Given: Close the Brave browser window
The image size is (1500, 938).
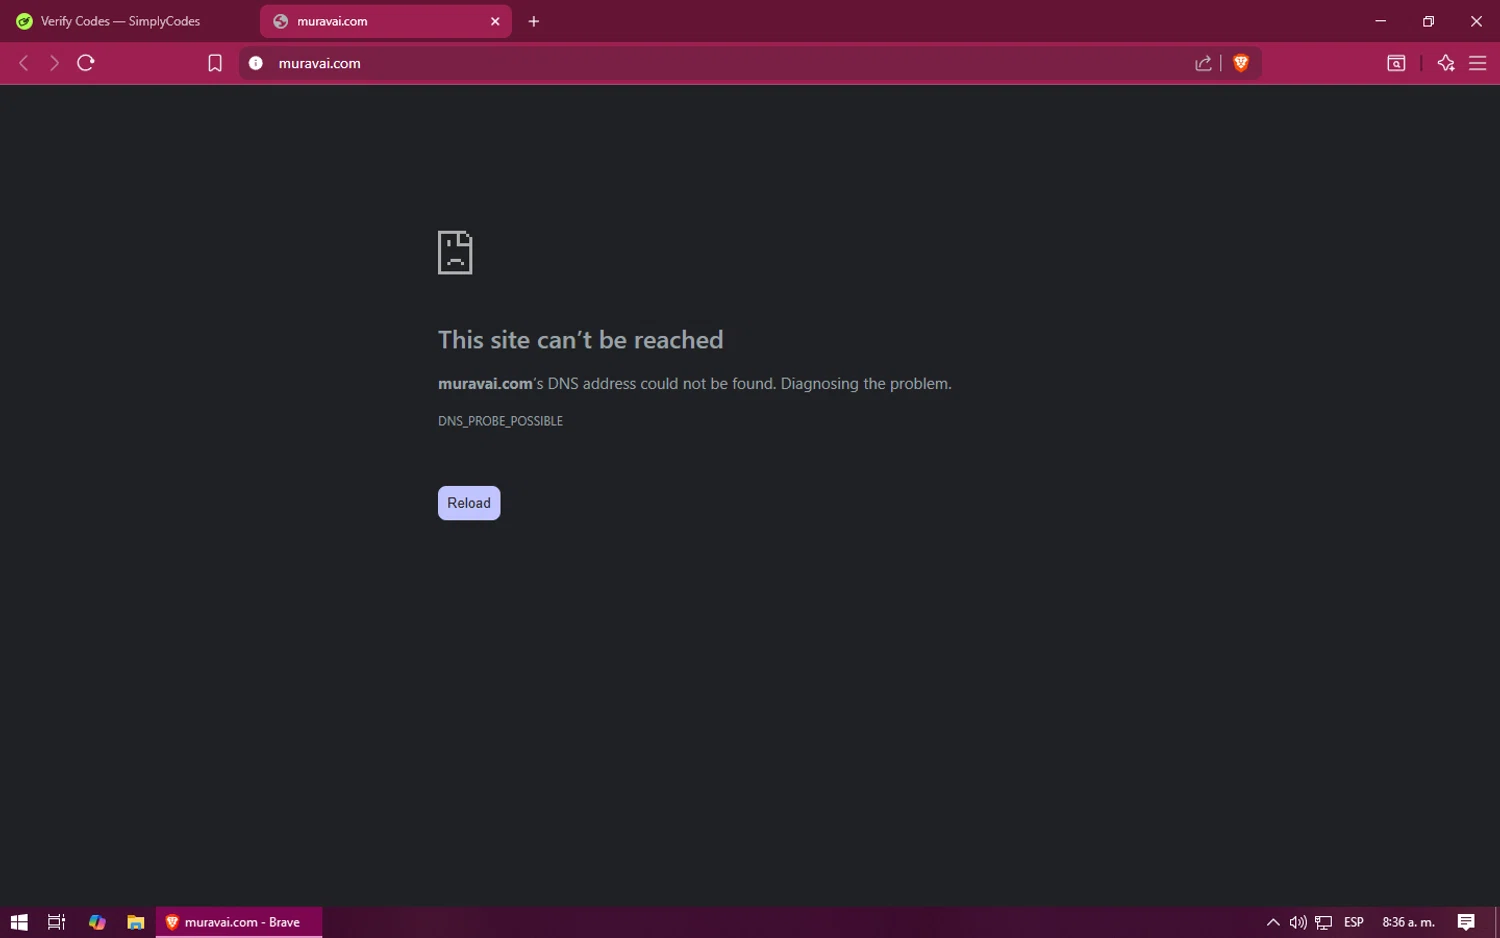Looking at the screenshot, I should click(1476, 21).
